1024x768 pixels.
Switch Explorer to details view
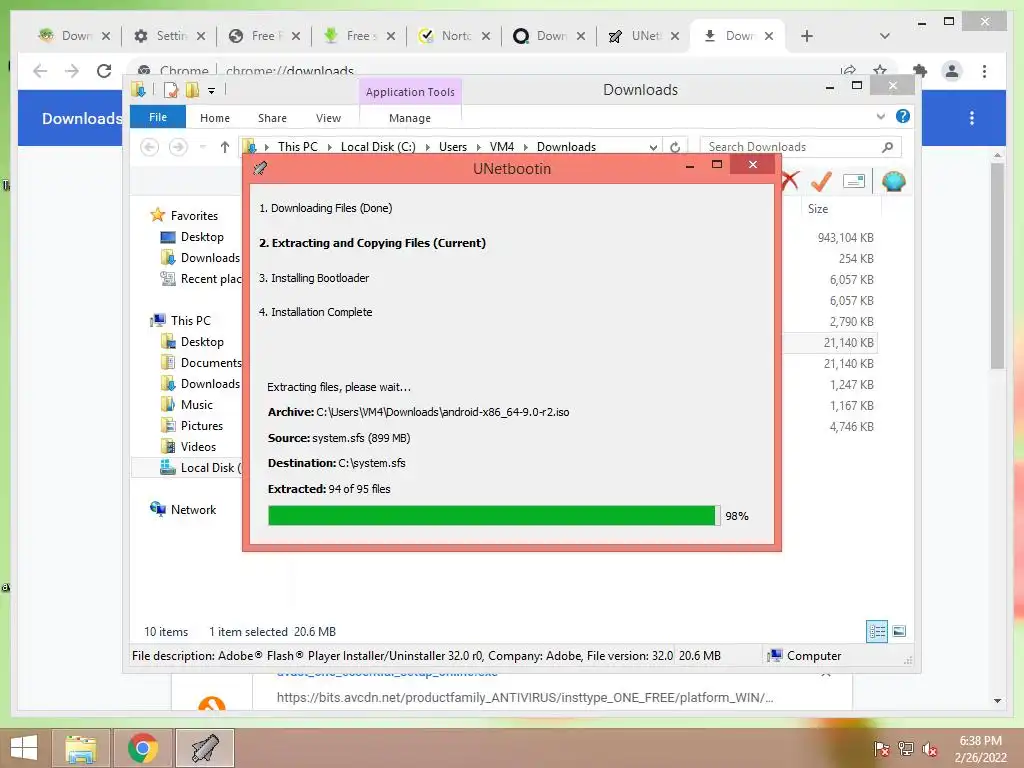pos(877,632)
